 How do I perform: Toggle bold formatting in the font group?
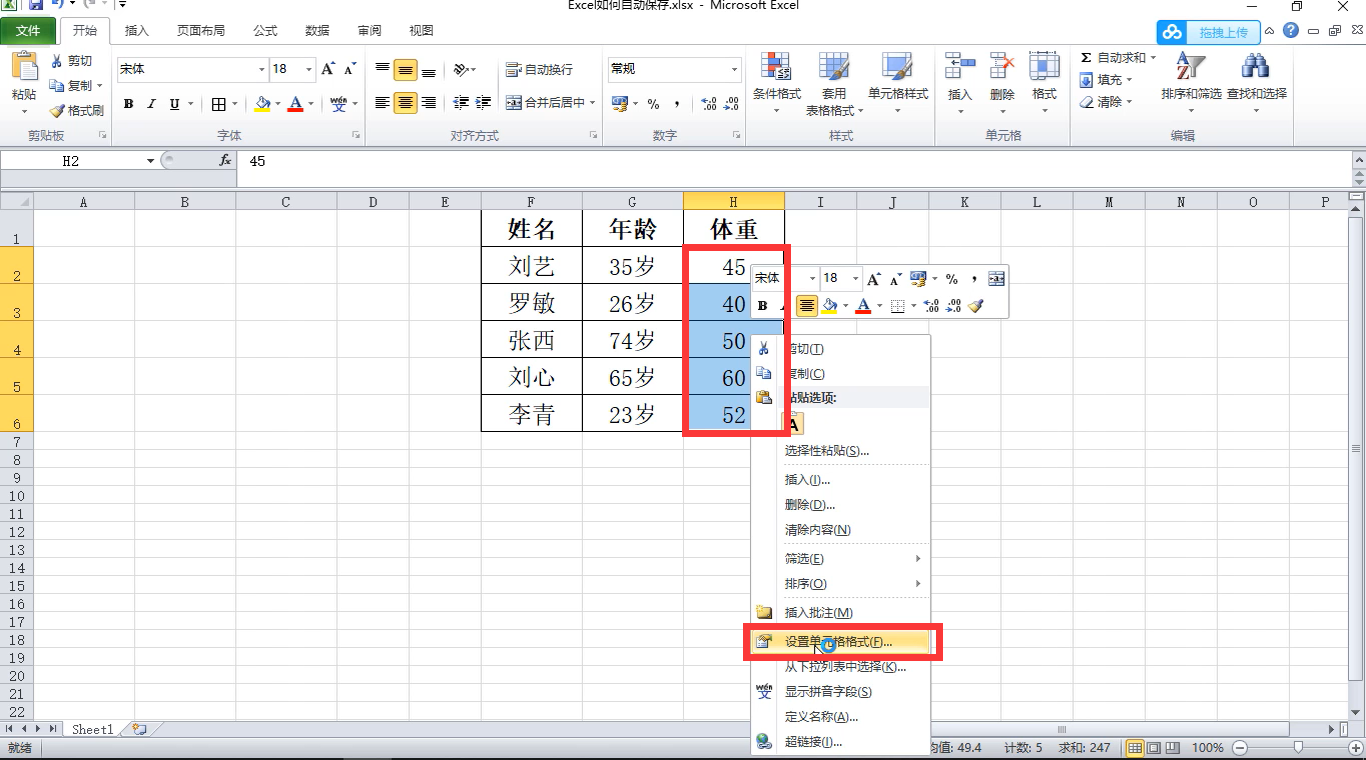coord(127,103)
